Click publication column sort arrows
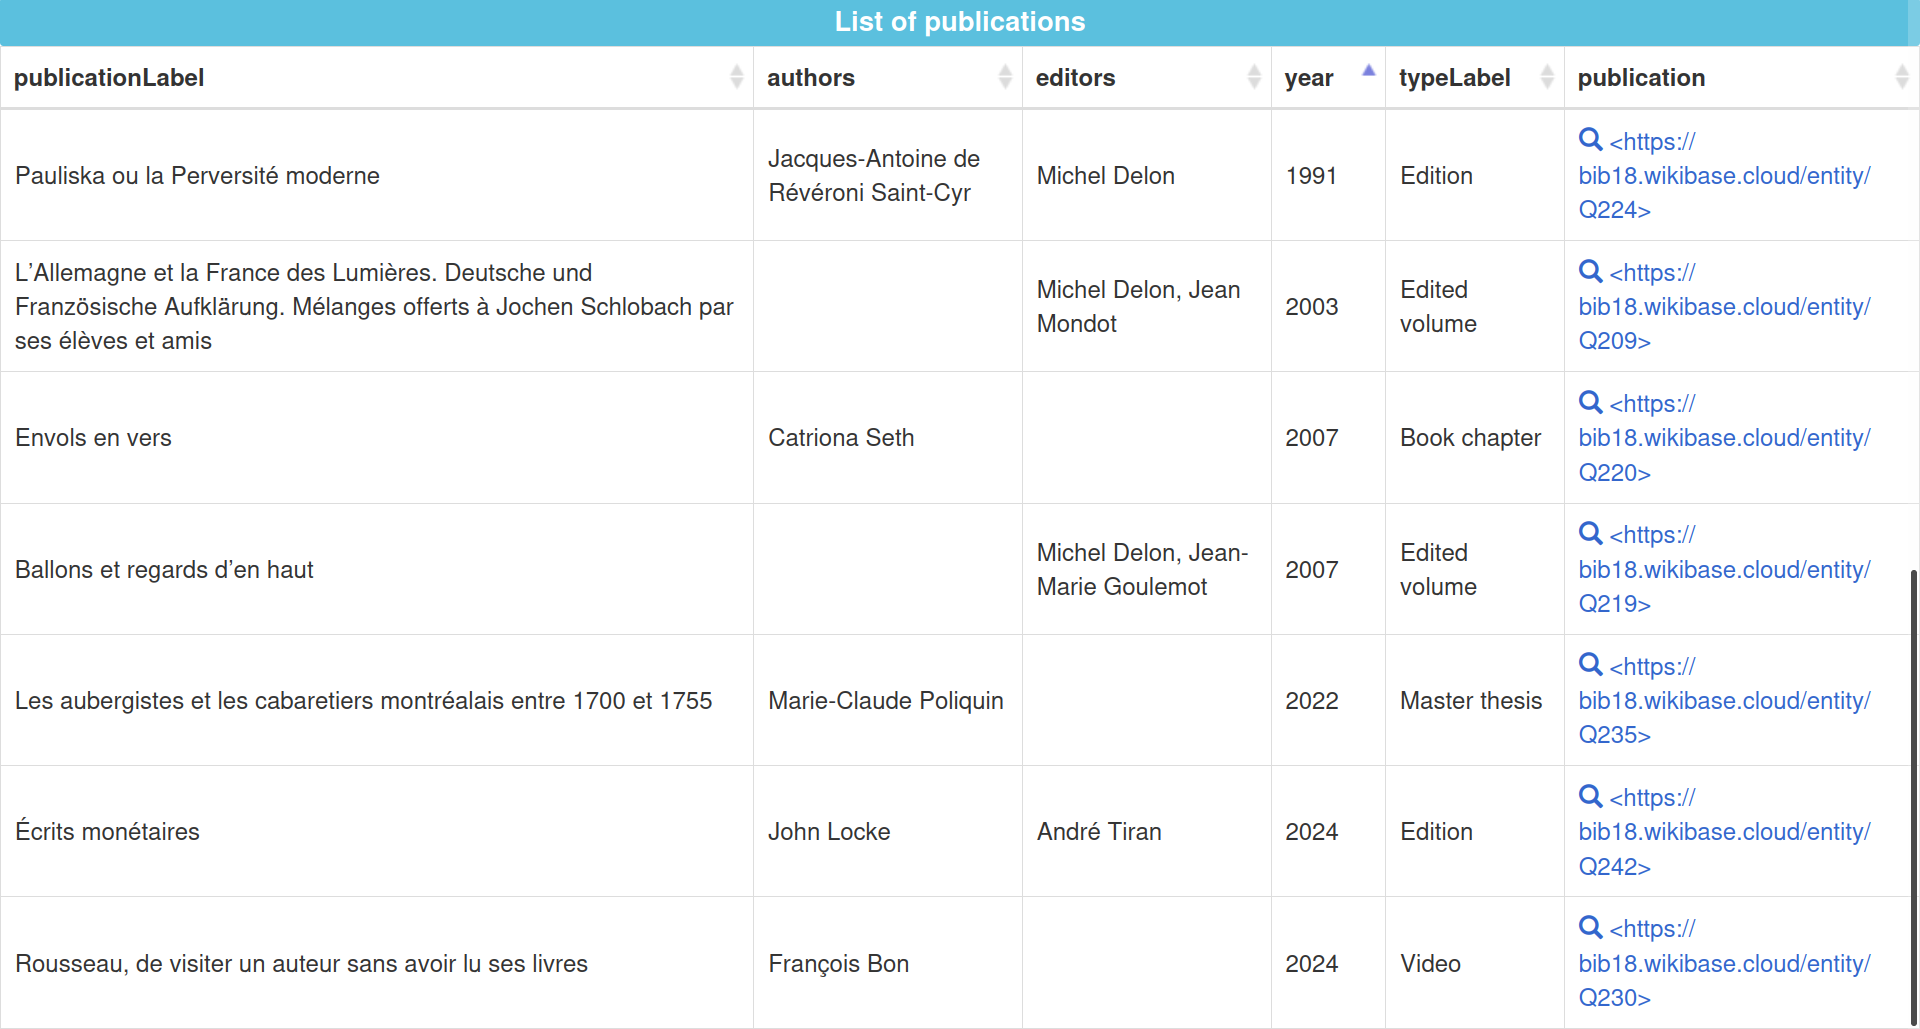Image resolution: width=1920 pixels, height=1029 pixels. (x=1902, y=77)
